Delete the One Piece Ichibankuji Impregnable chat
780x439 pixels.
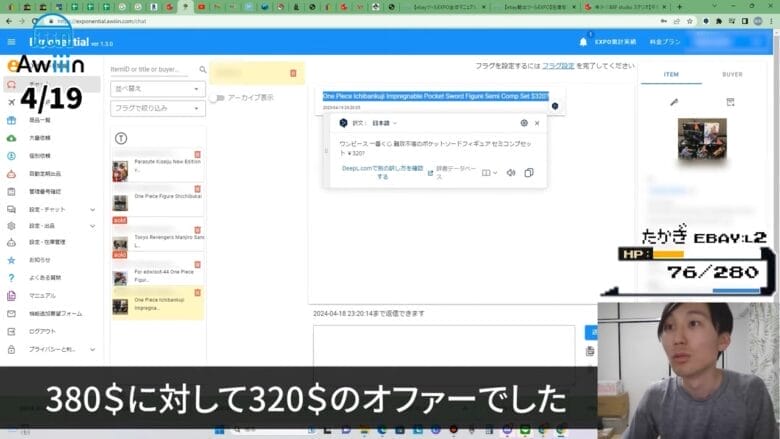coord(197,293)
